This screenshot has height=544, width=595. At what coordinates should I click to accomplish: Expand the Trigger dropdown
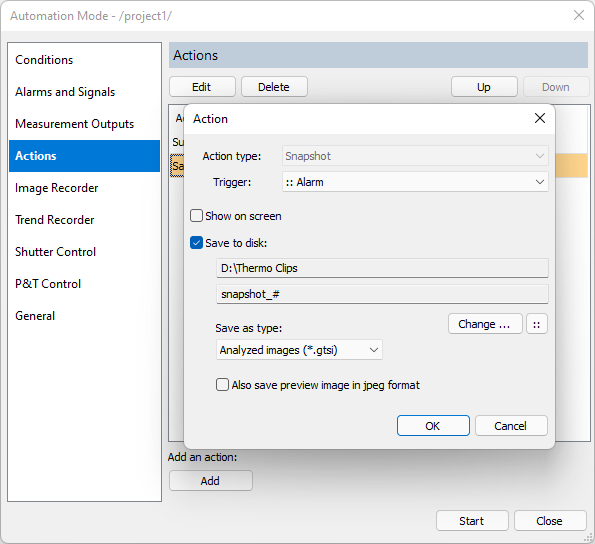(x=415, y=182)
